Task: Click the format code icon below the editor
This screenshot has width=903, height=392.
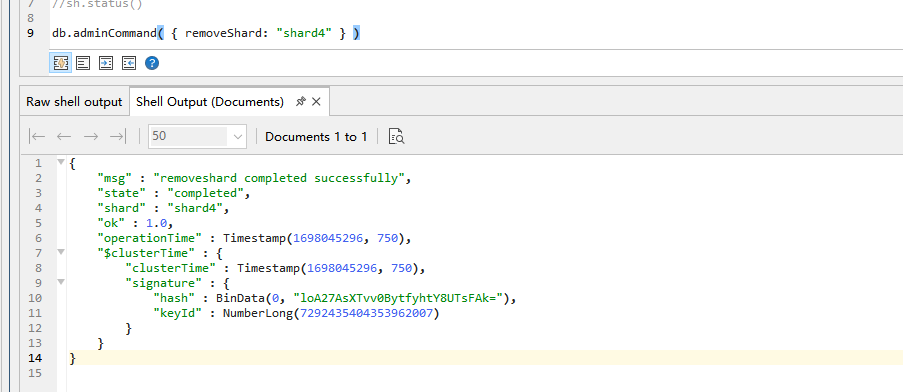Action: click(x=83, y=63)
